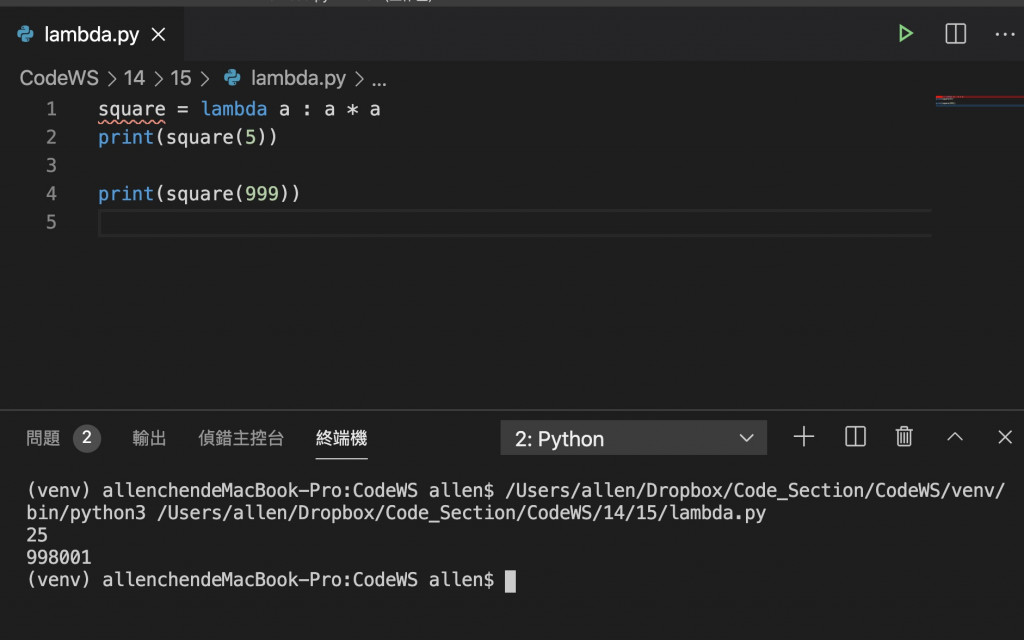Switch to the 偵錯主控台 debug console tab
Viewport: 1024px width, 640px height.
click(x=241, y=438)
